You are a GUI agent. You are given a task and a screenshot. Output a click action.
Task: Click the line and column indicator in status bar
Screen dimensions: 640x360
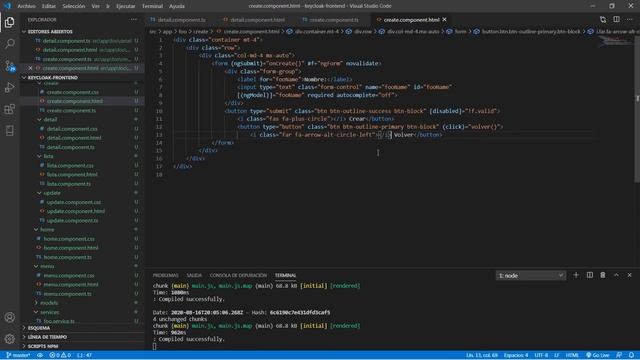click(x=482, y=355)
